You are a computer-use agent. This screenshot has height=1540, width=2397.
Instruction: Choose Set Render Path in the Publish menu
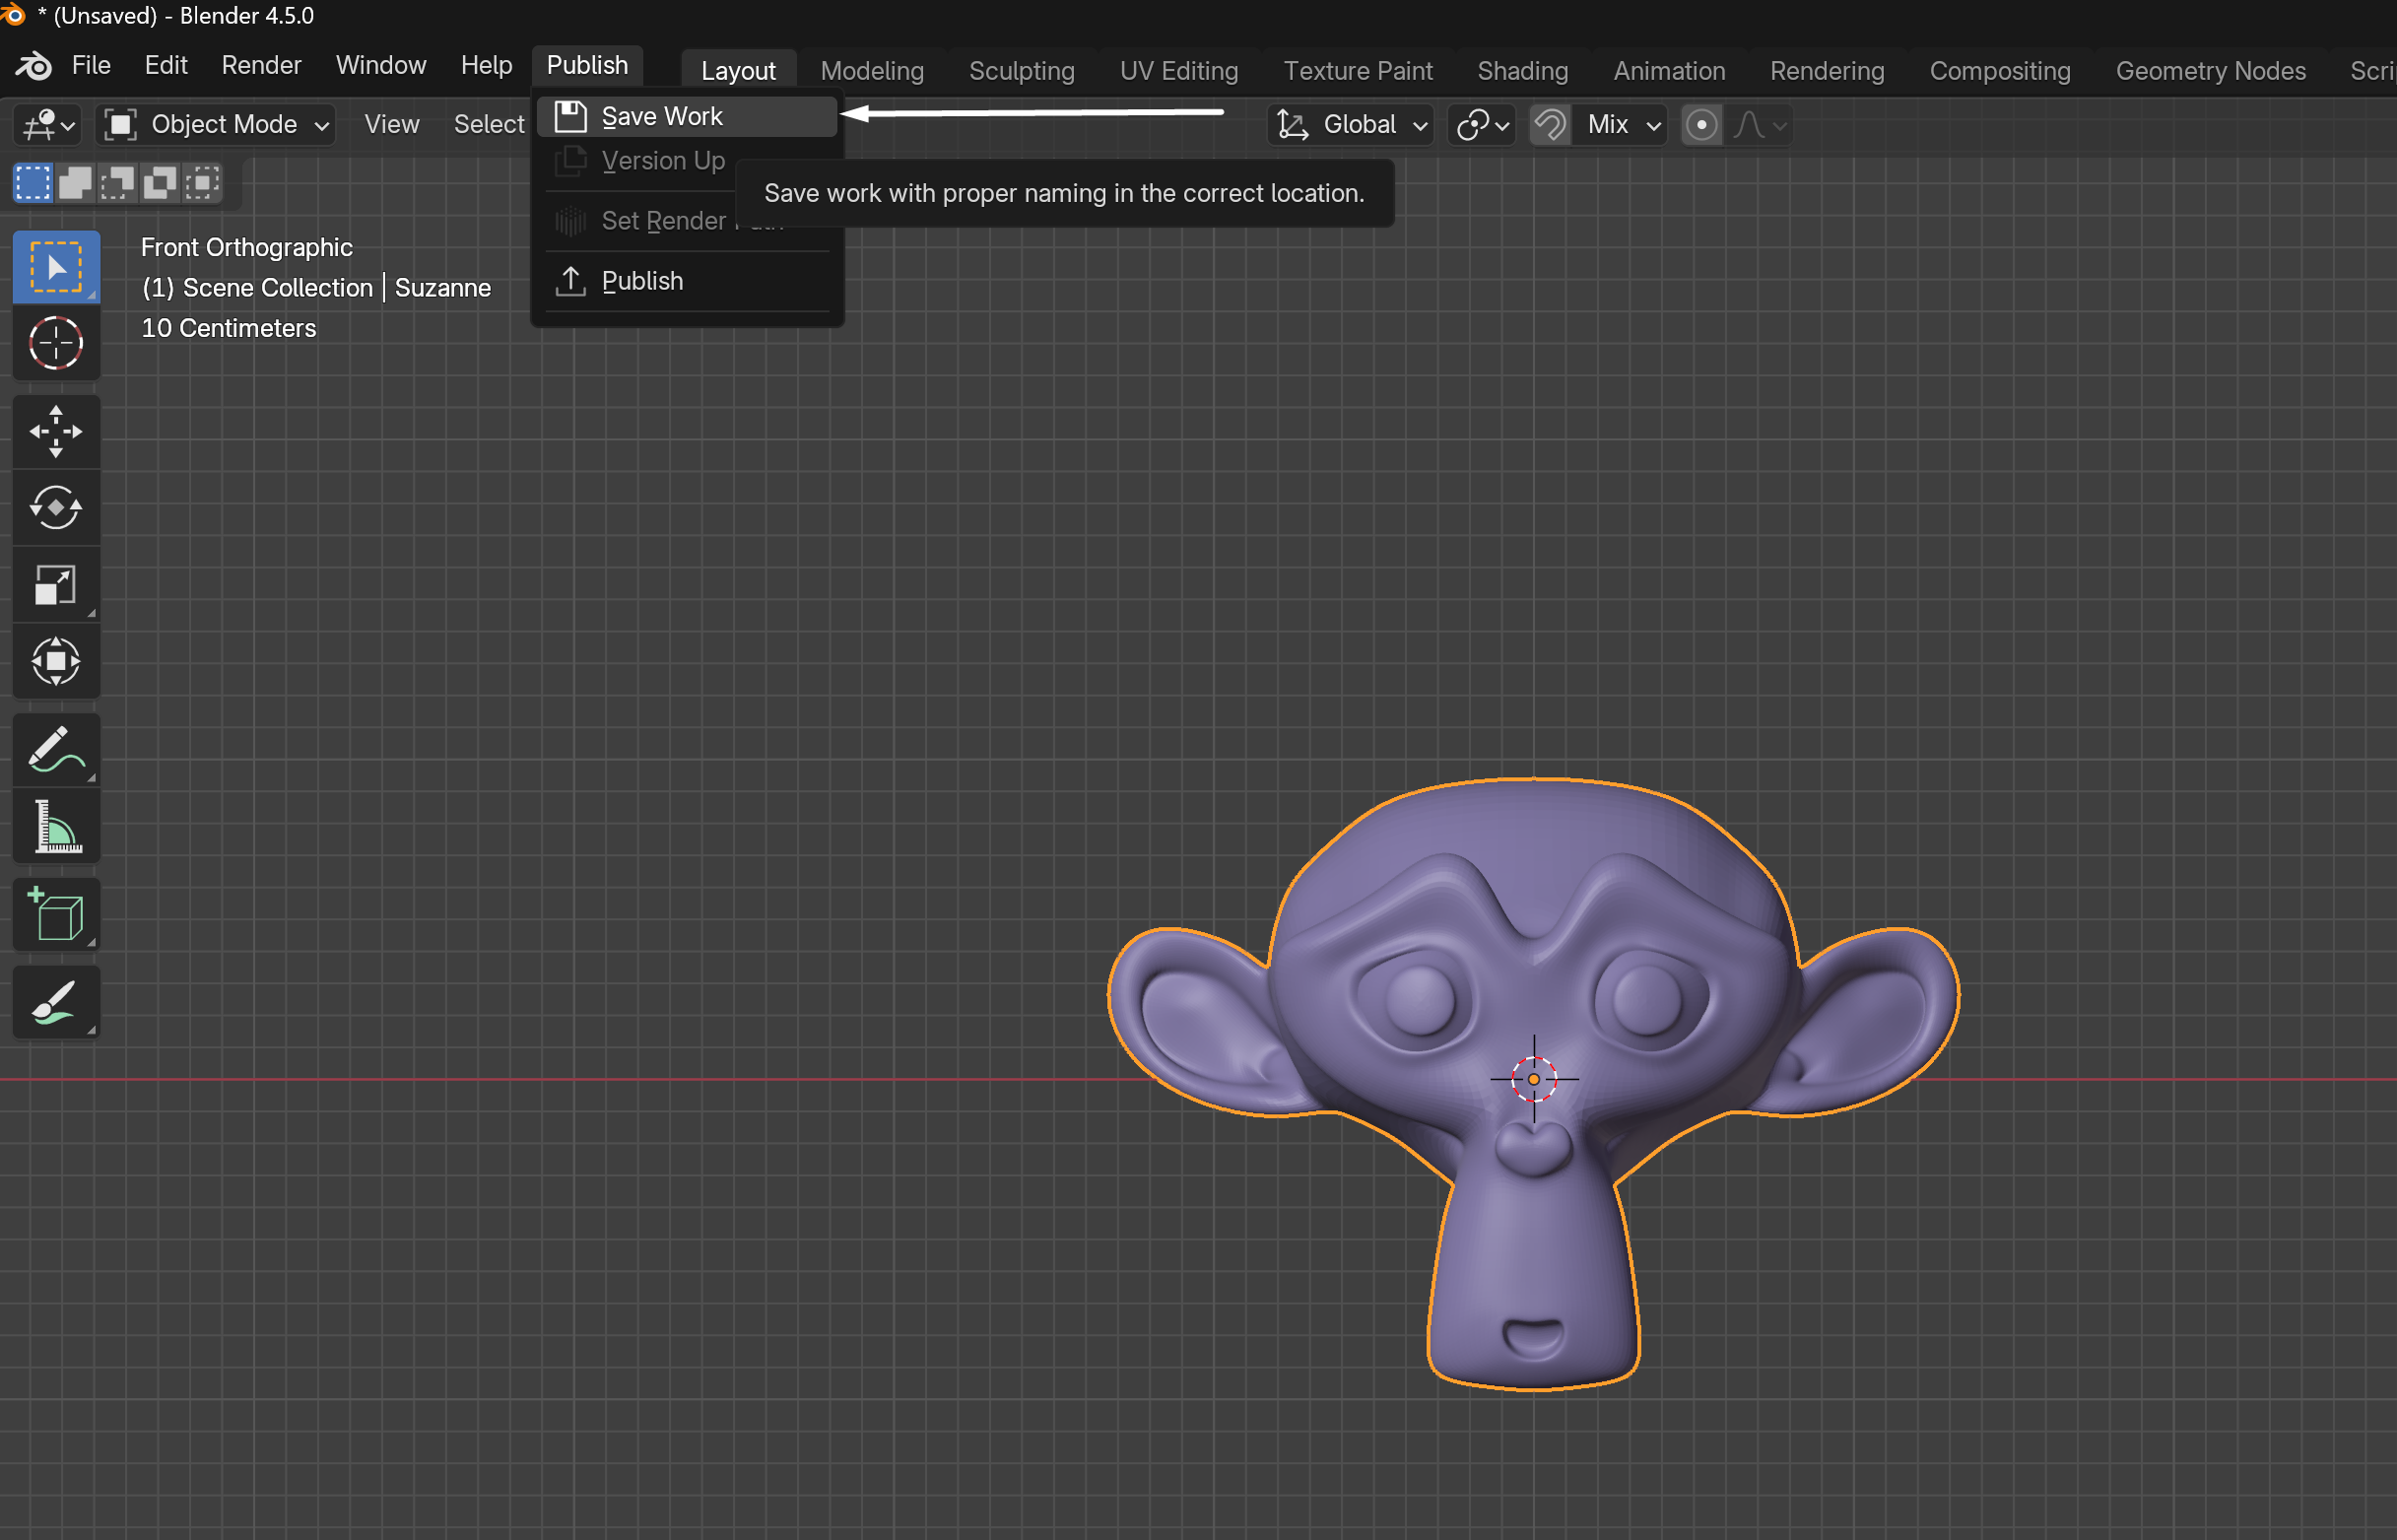687,221
